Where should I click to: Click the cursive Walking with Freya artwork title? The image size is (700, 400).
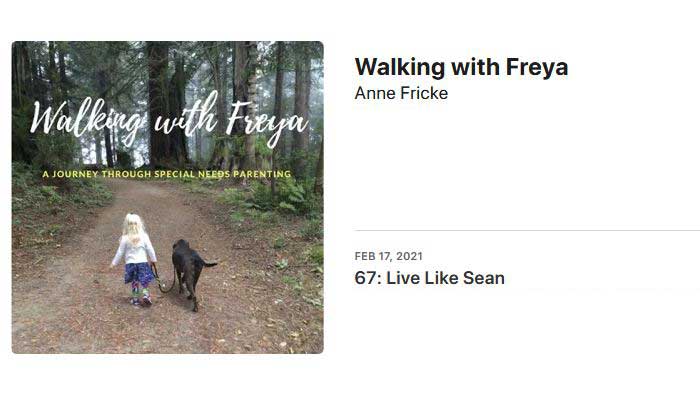click(x=169, y=120)
